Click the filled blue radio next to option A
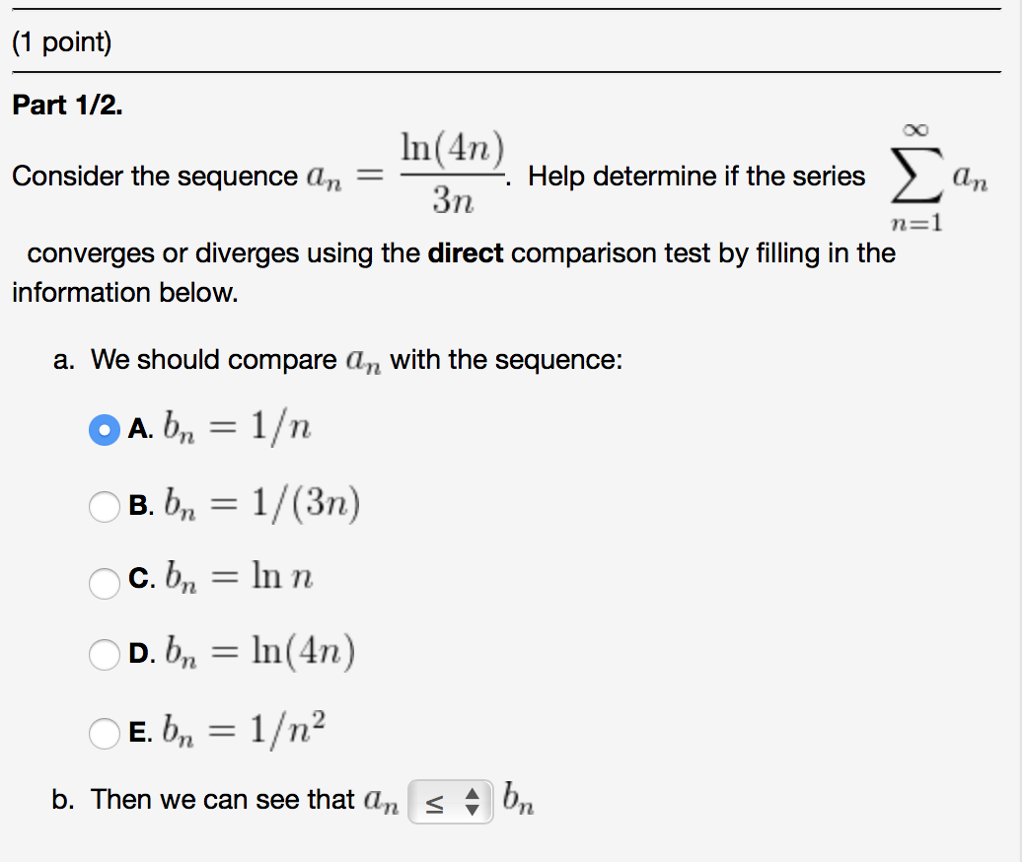1024x862 pixels. 104,429
